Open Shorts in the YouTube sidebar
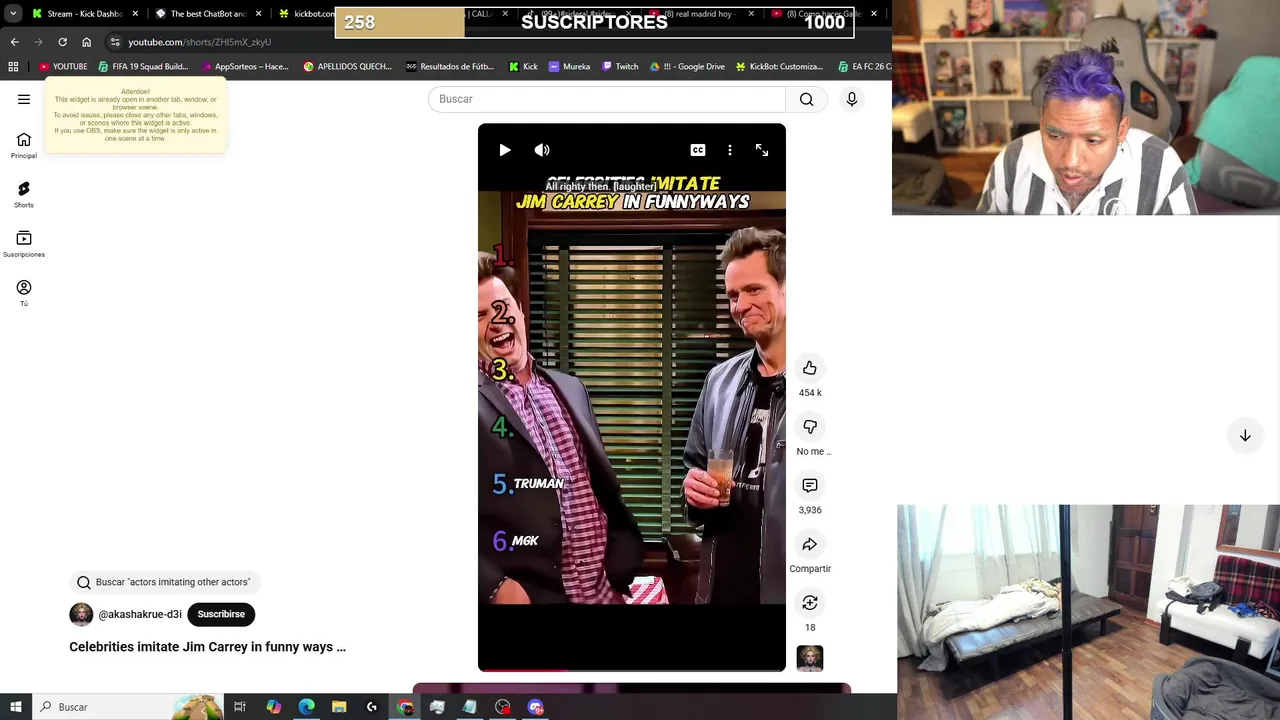The image size is (1280, 720). coord(24,194)
